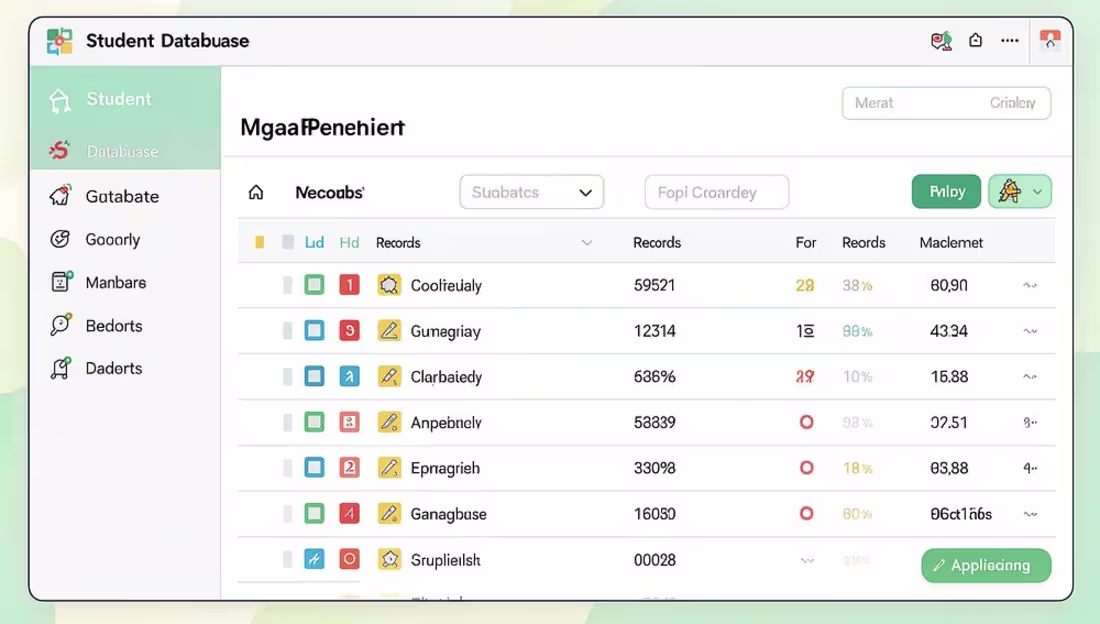This screenshot has height=624, width=1100.
Task: Click the edit pencil icon for Gunegriay
Action: click(x=389, y=331)
